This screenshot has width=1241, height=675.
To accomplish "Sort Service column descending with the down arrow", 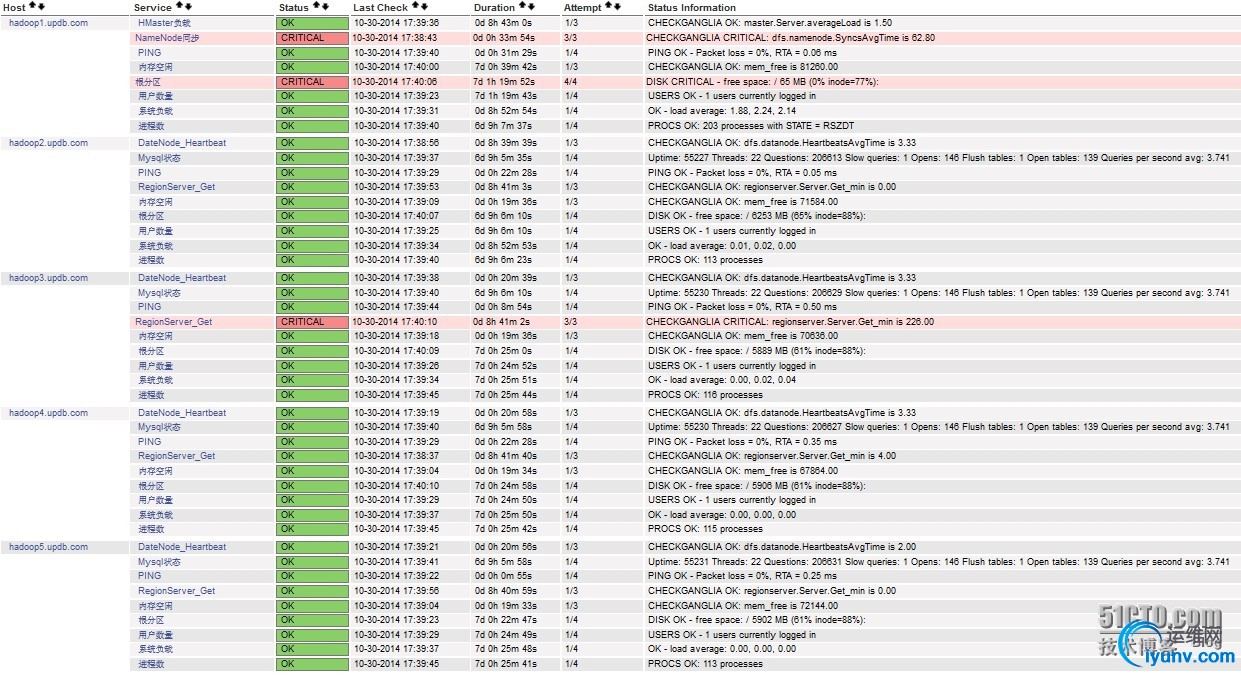I will [188, 6].
